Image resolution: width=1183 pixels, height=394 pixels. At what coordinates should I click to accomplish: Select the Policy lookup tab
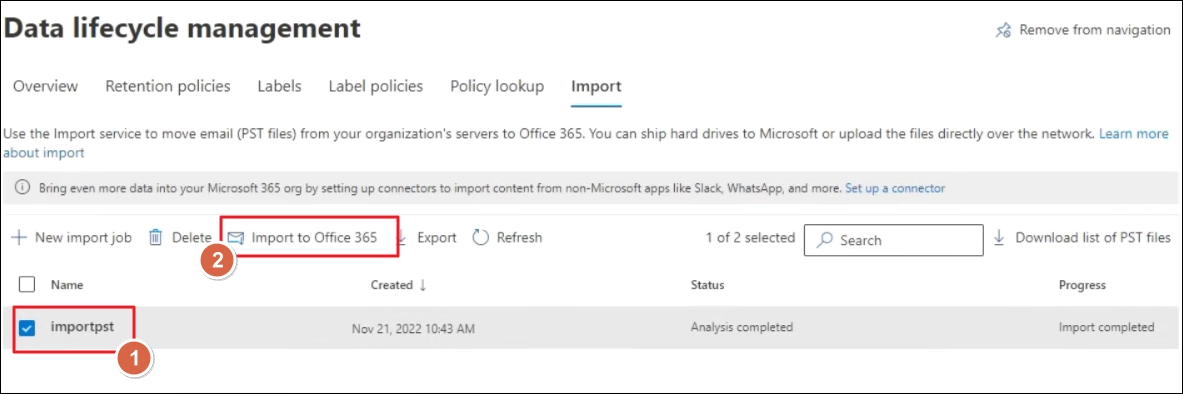[497, 86]
